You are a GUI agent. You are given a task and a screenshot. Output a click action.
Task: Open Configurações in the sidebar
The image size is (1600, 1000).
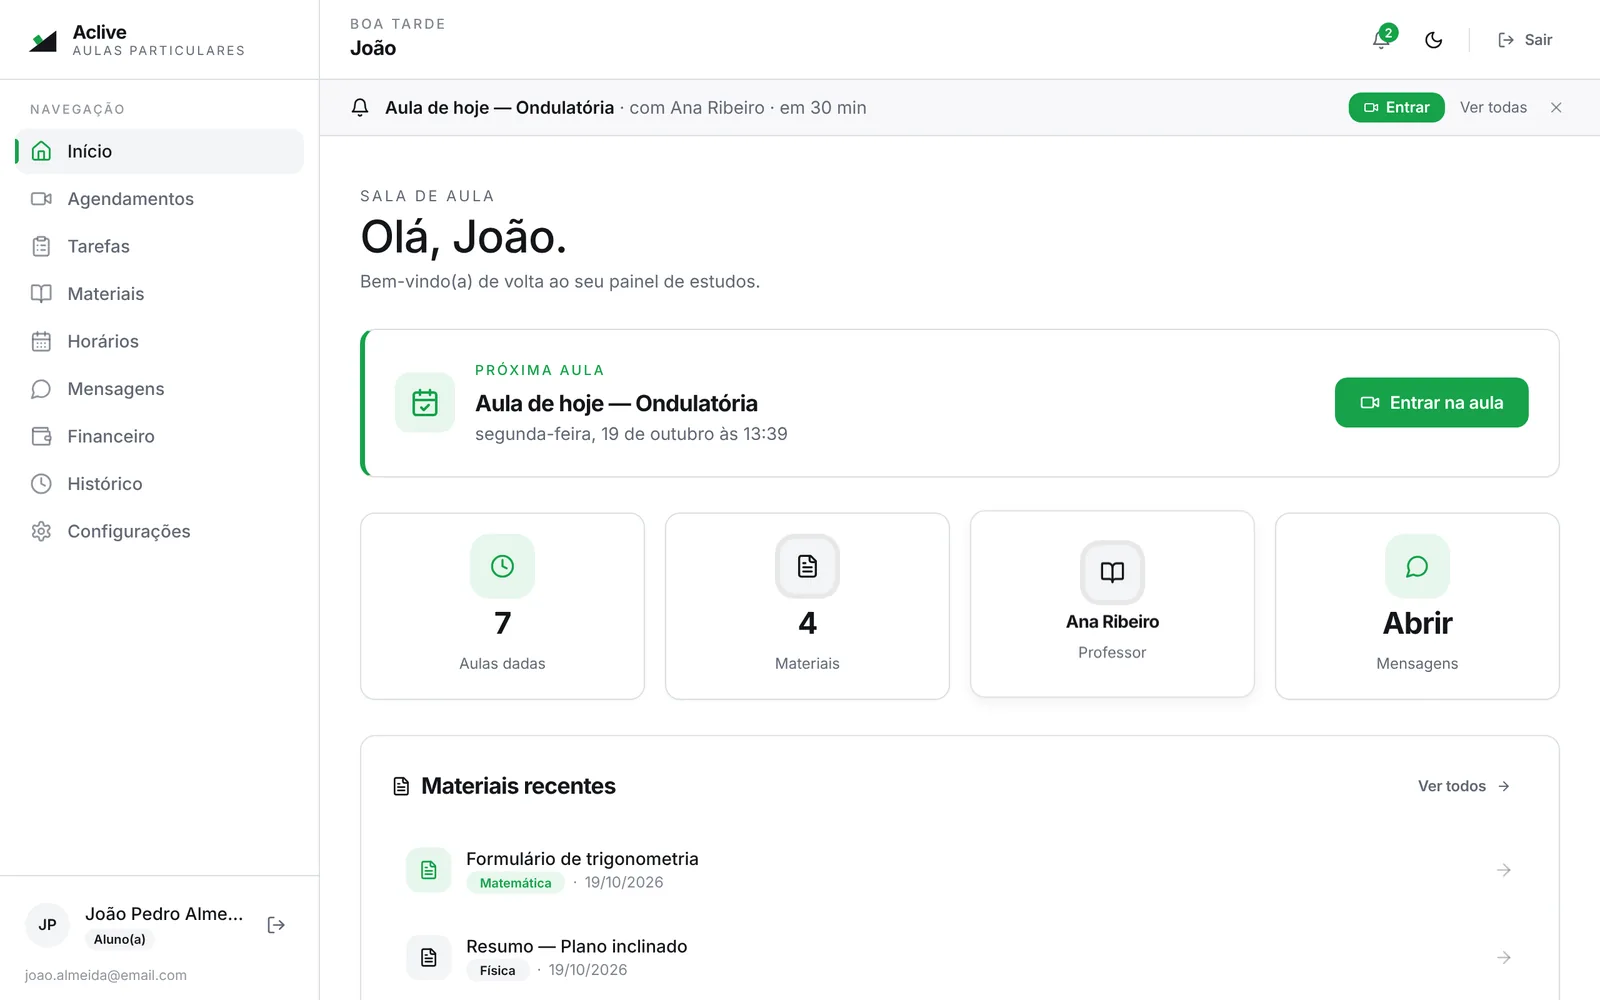[x=160, y=531]
